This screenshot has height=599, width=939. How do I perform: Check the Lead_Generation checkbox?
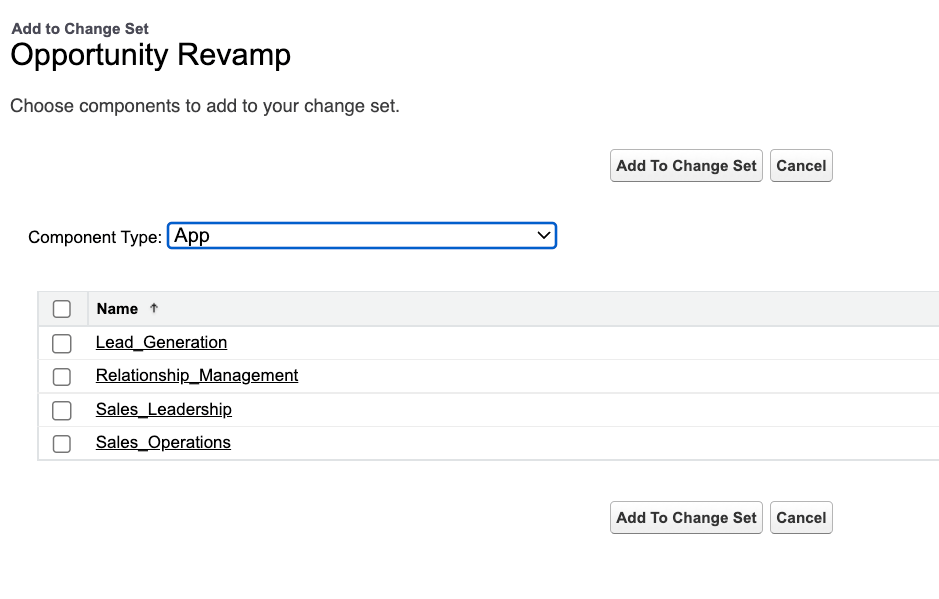tap(61, 343)
